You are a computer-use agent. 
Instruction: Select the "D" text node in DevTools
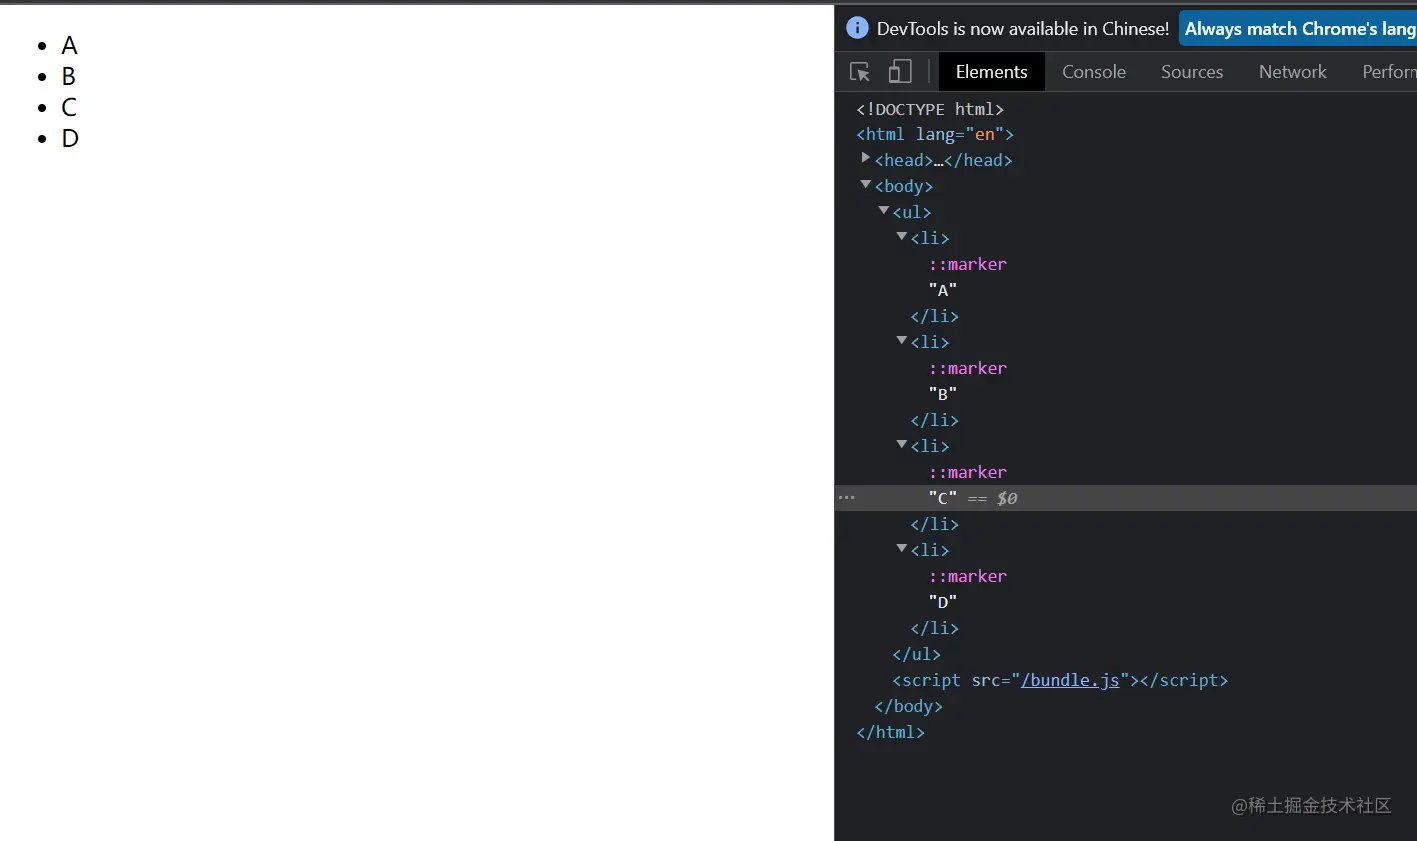[x=943, y=602]
